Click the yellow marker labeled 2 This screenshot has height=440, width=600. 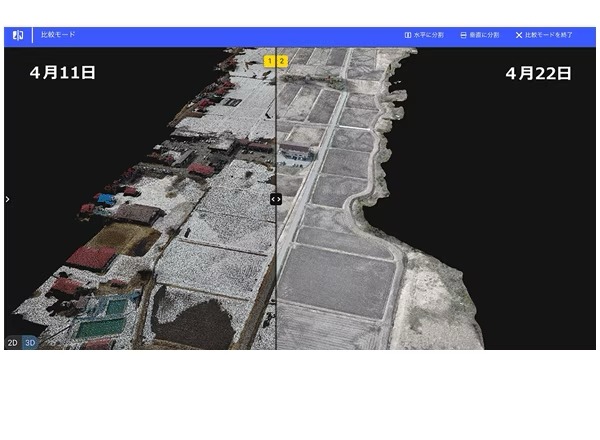282,61
